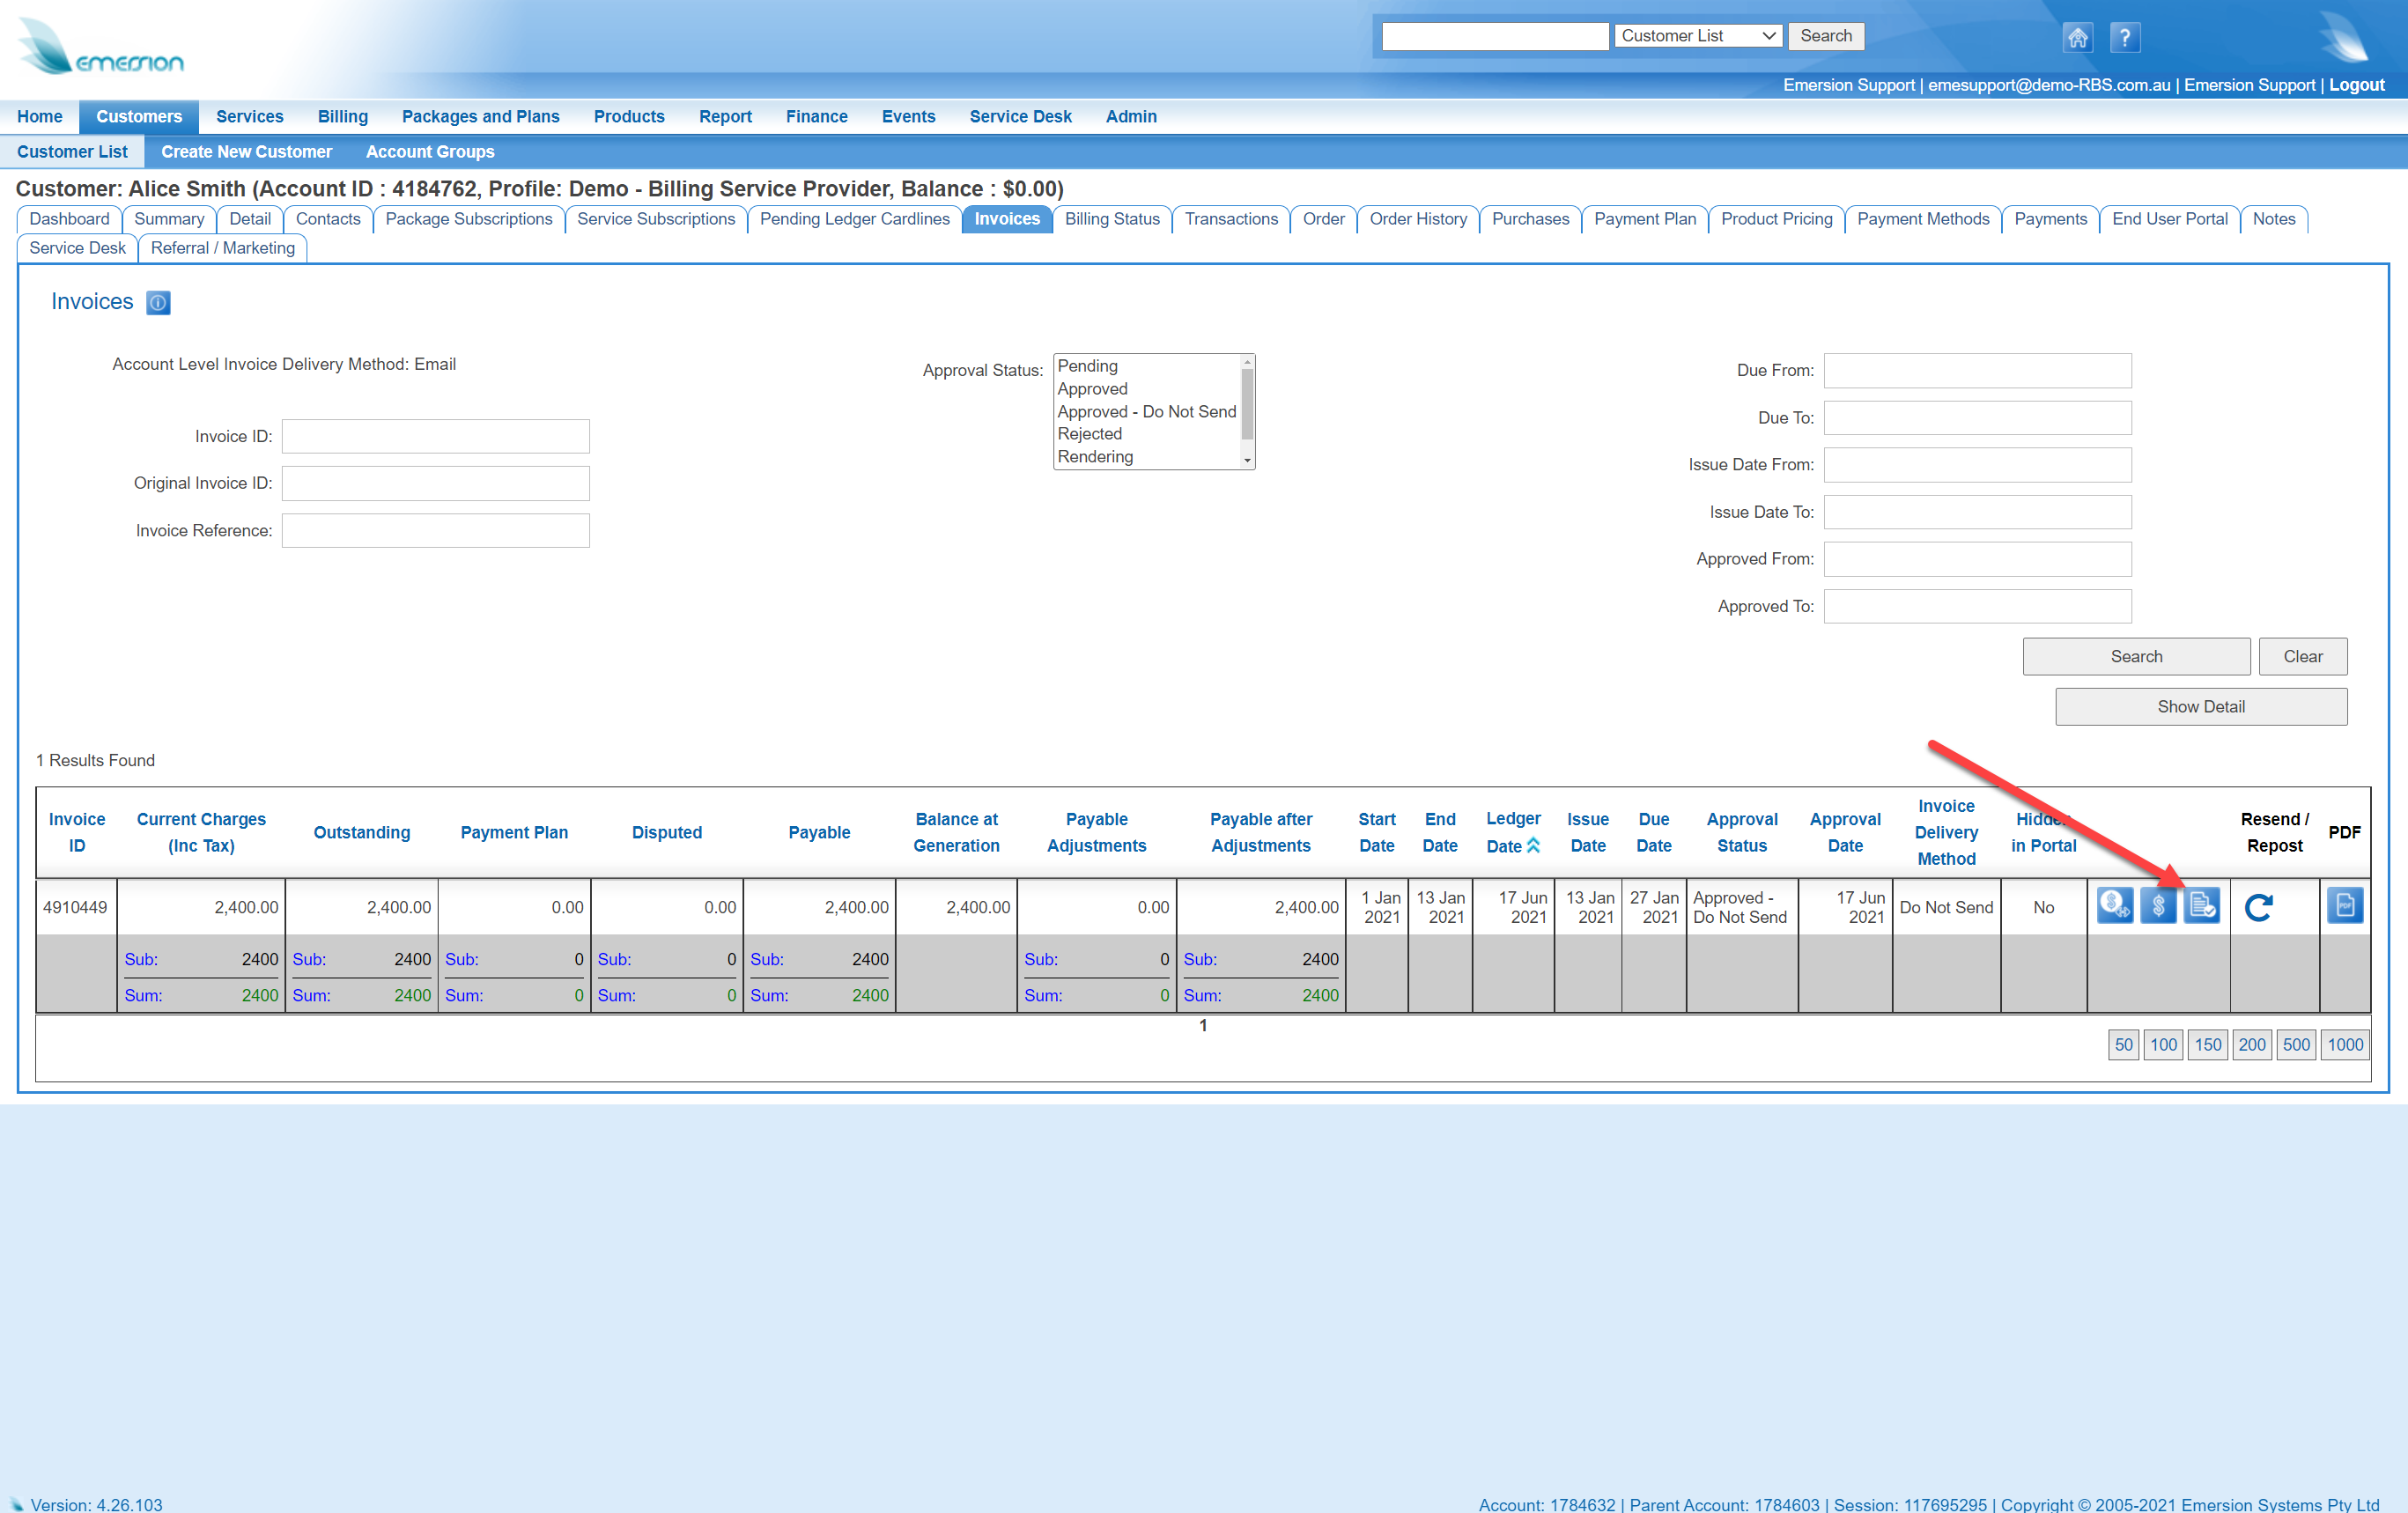Image resolution: width=2408 pixels, height=1513 pixels.
Task: Select 'Approved - Do Not Send' in the status list
Action: tap(1146, 411)
